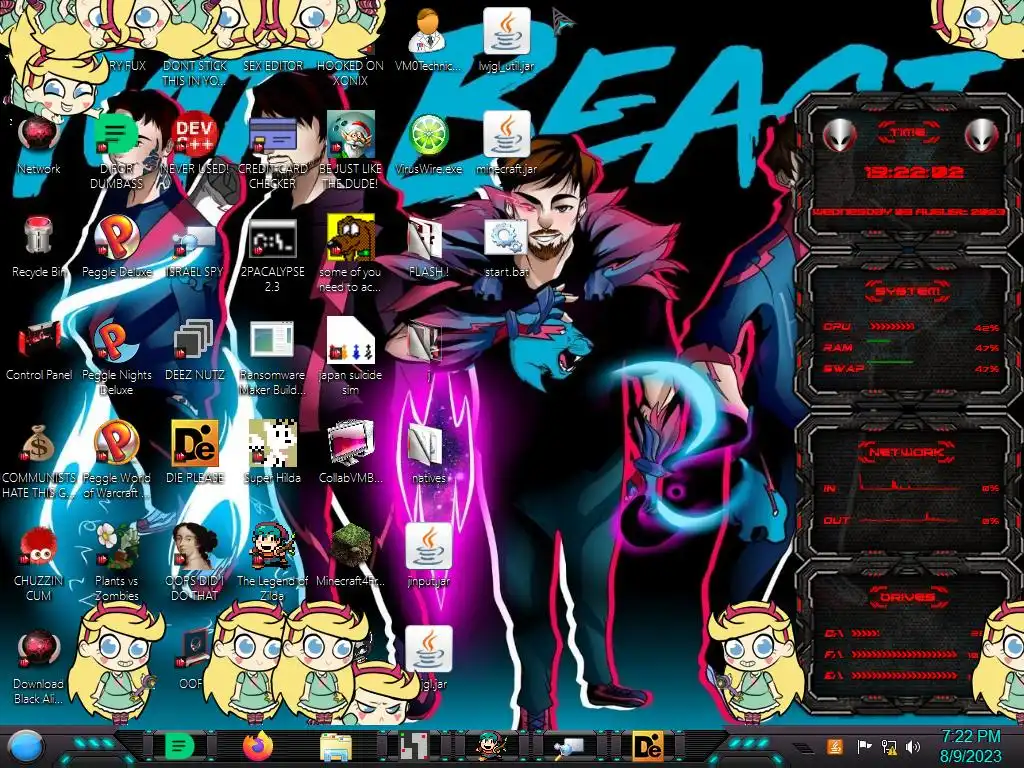Click the right alien head on the widget
Image resolution: width=1024 pixels, height=768 pixels.
pyautogui.click(x=982, y=136)
